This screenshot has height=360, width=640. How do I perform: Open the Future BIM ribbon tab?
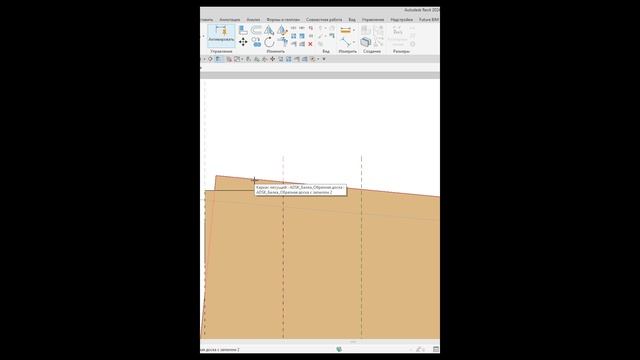(x=429, y=20)
